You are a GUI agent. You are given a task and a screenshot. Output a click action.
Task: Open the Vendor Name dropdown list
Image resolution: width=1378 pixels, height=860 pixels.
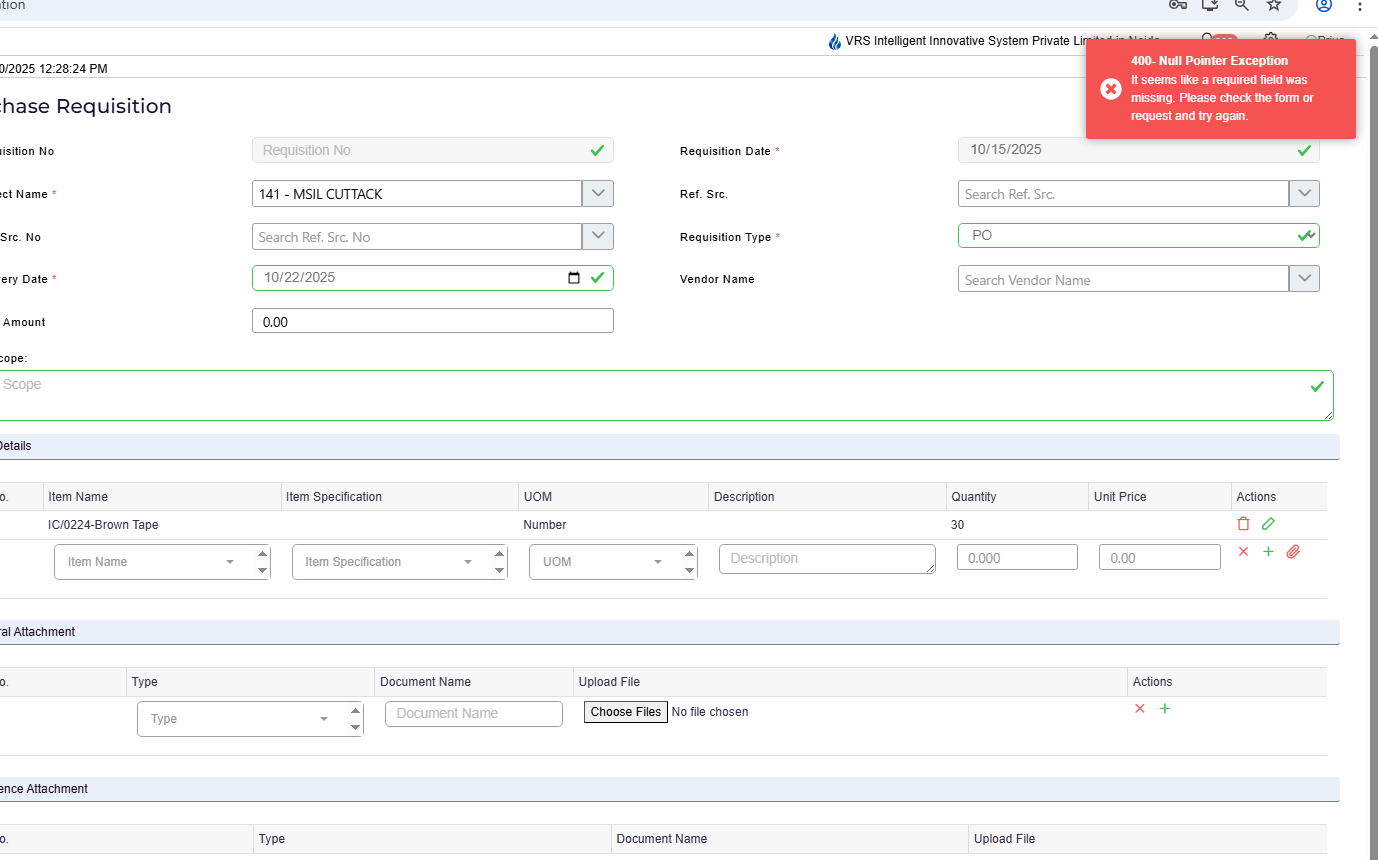pyautogui.click(x=1304, y=279)
